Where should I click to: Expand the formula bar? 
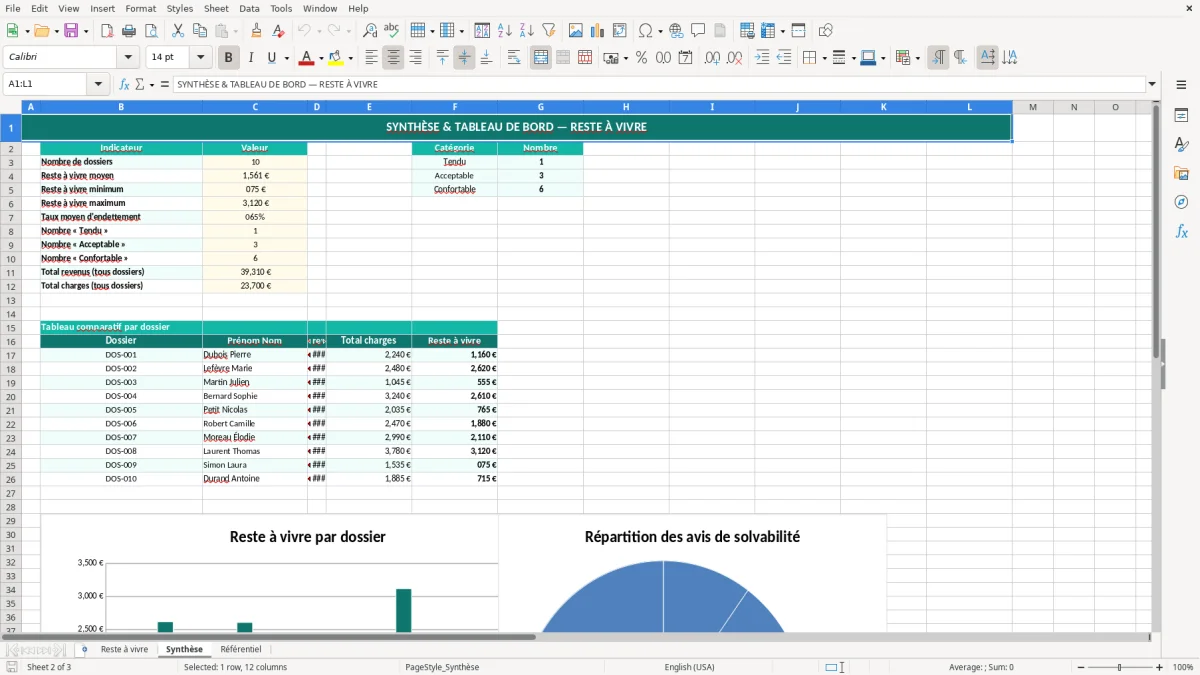pos(1152,85)
